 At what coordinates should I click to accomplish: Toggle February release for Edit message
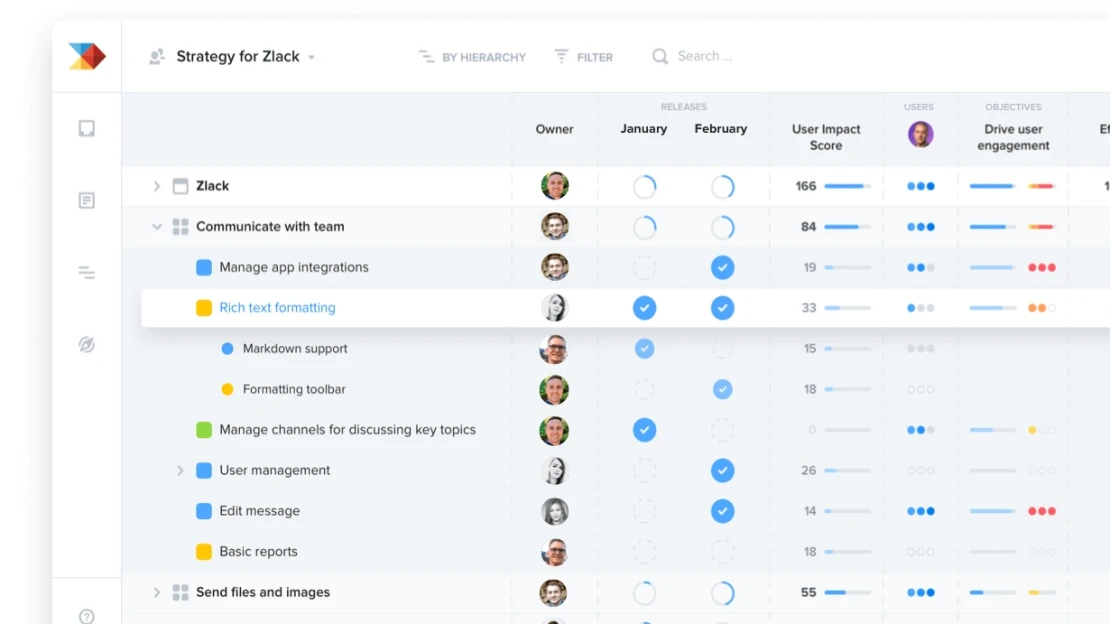[x=722, y=511]
